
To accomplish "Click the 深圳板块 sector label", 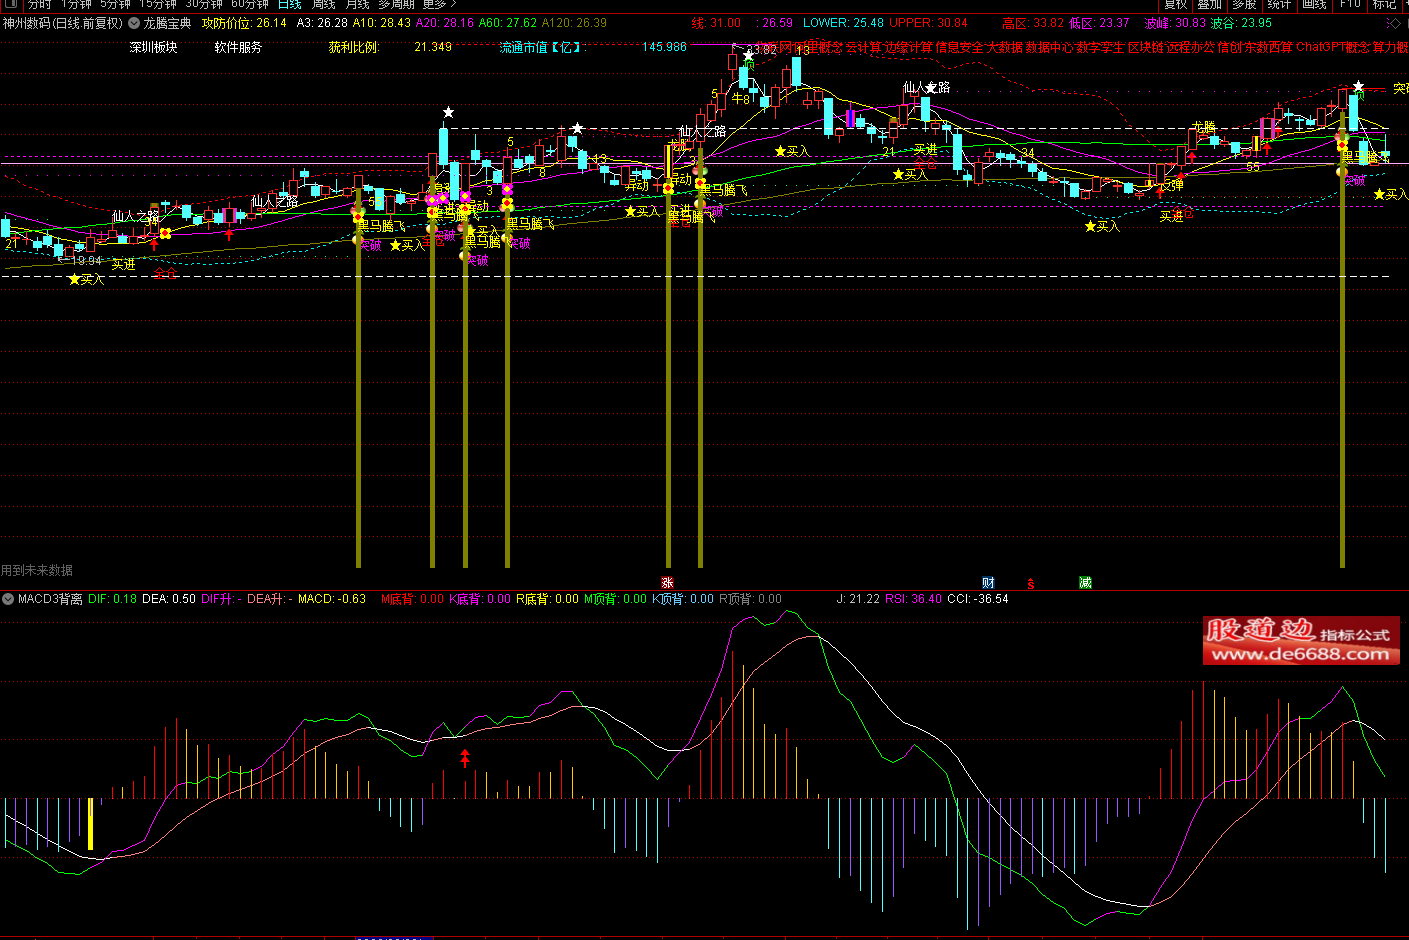I will pos(154,47).
